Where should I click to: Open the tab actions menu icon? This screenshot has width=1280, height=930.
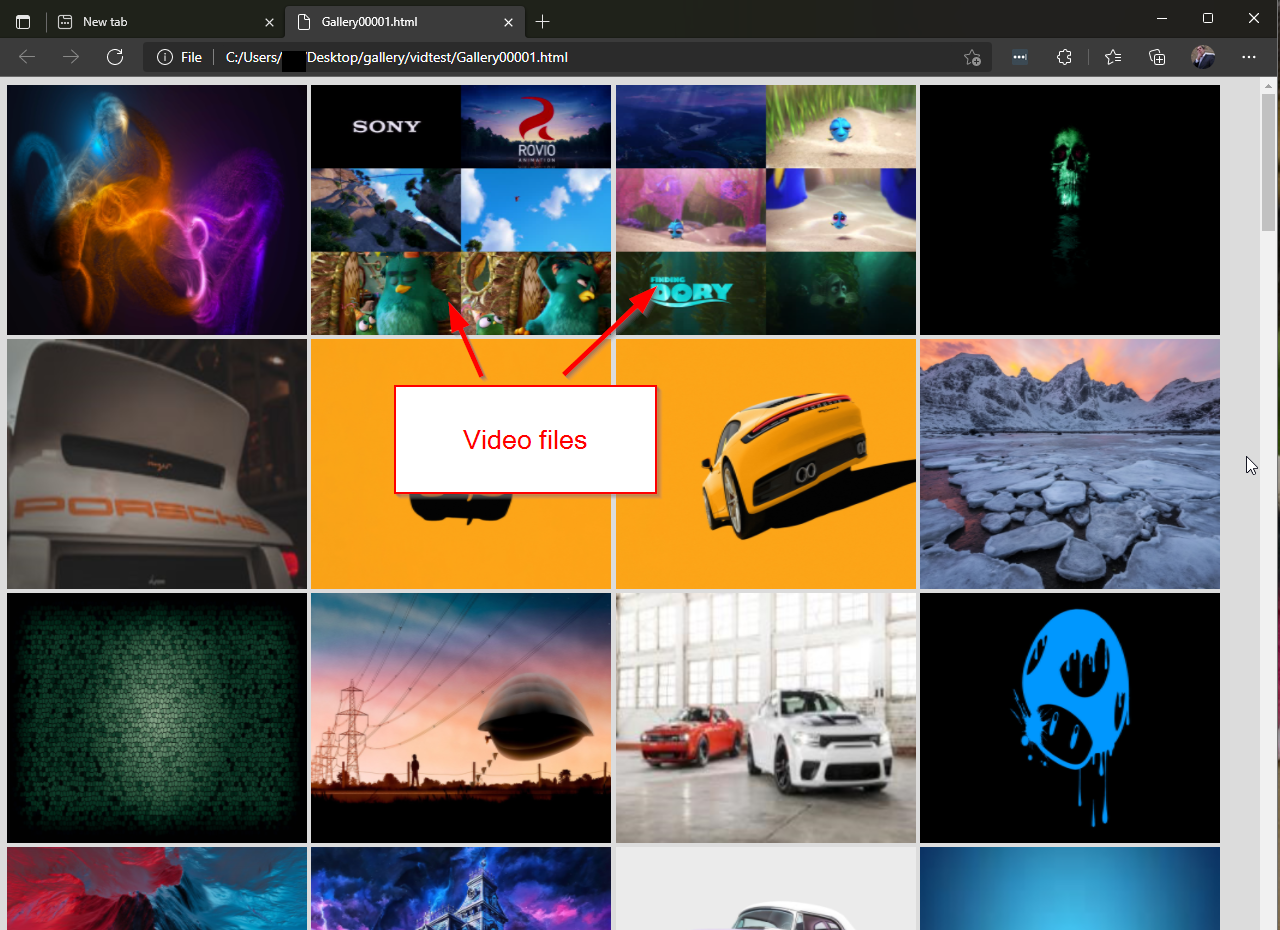23,21
